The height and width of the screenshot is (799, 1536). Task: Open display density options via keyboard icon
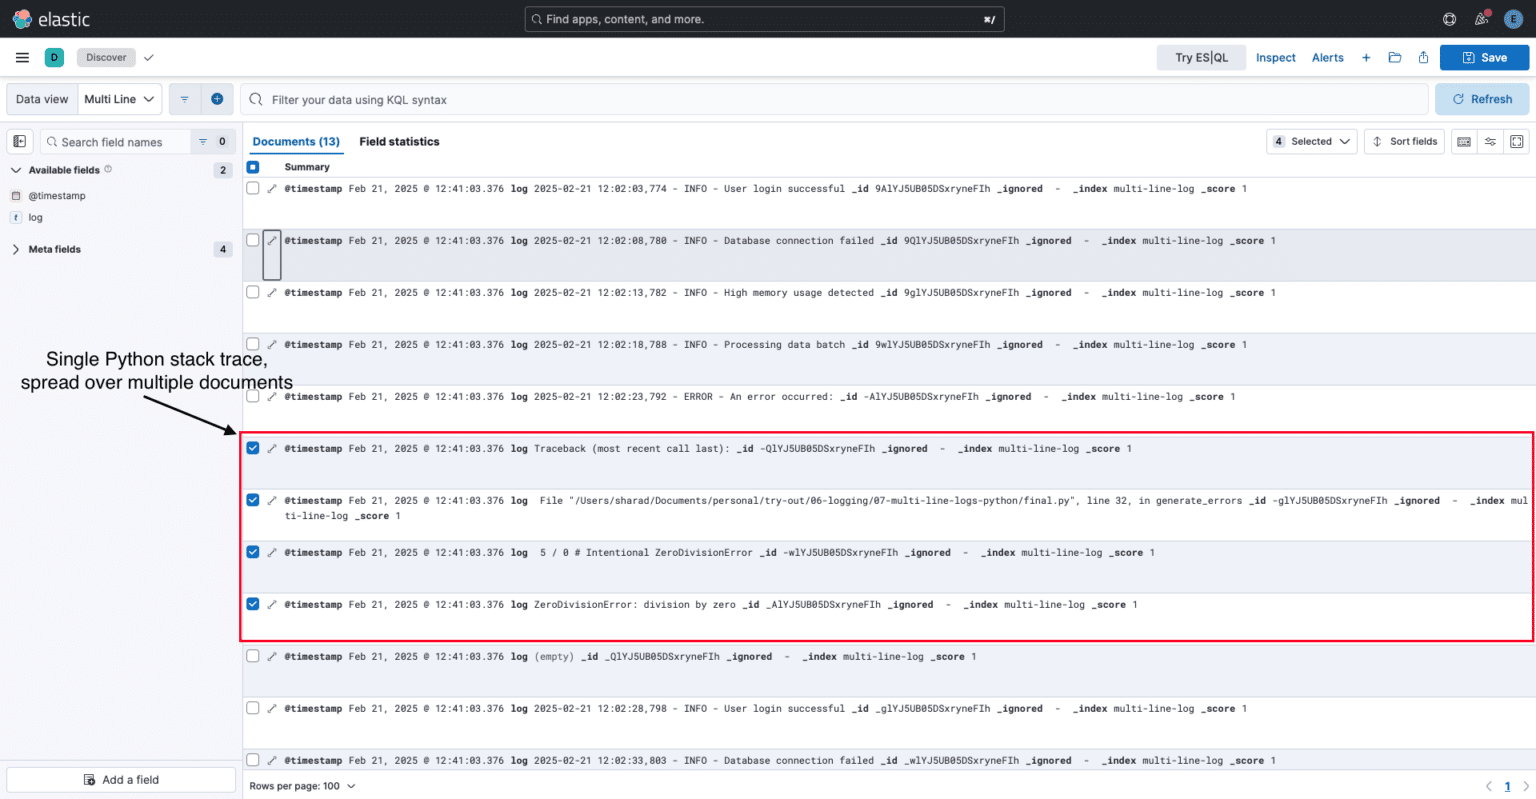(x=1463, y=141)
